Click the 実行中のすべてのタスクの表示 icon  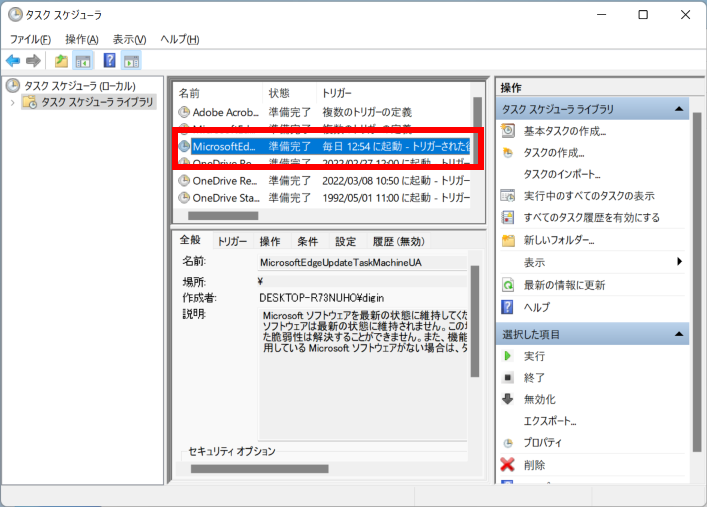(x=508, y=196)
